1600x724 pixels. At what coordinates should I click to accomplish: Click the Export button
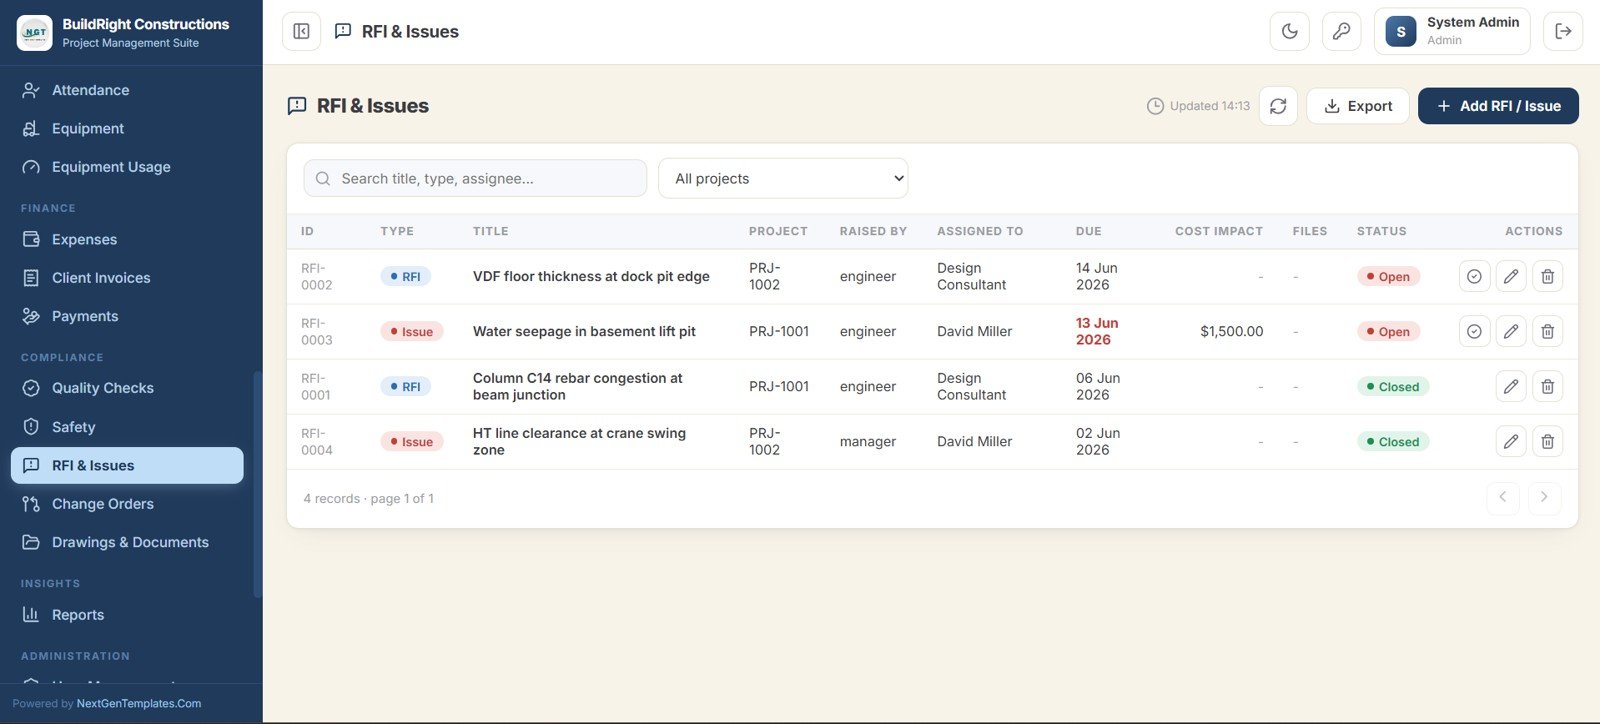[x=1358, y=106]
